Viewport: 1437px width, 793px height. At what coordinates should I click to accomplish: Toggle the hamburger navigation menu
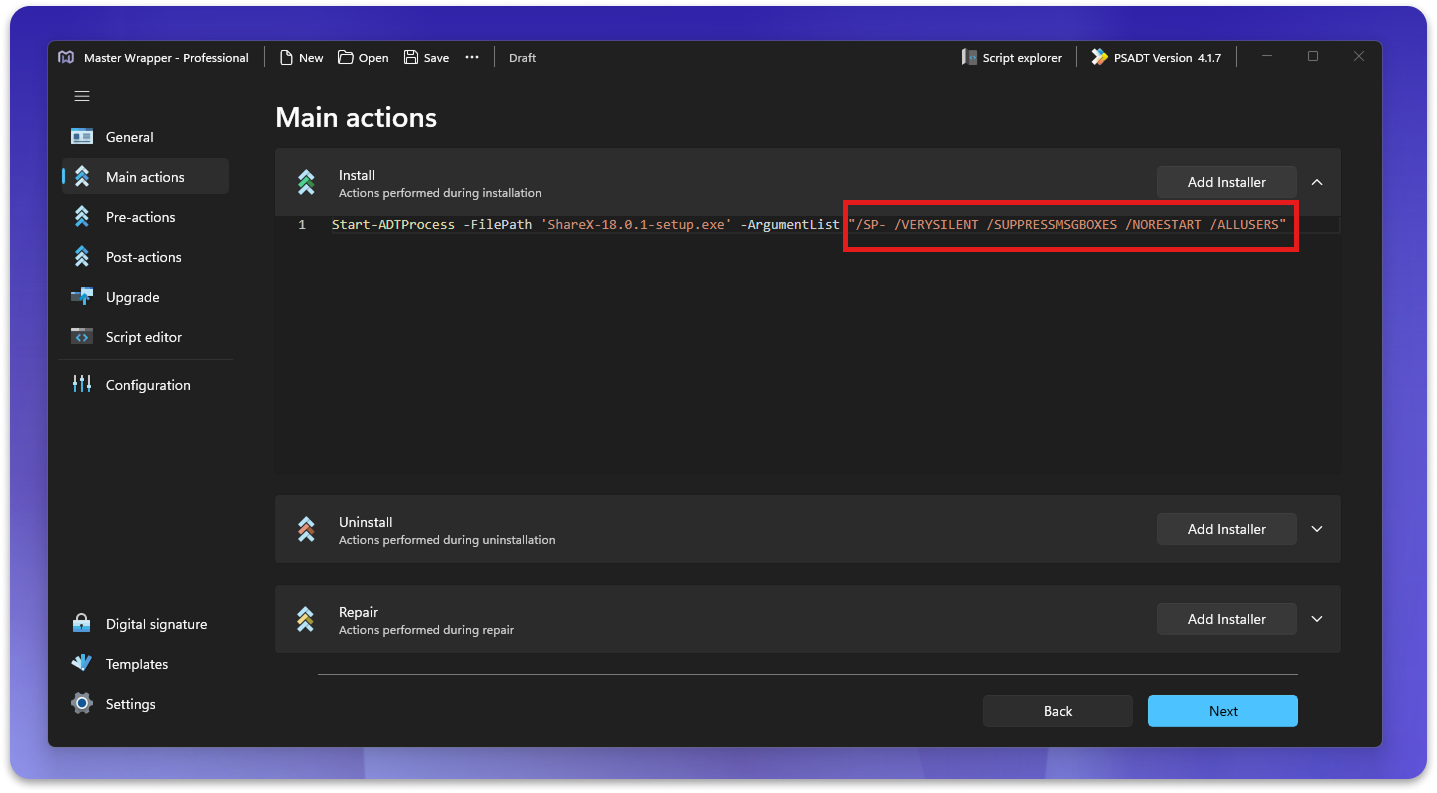[82, 96]
